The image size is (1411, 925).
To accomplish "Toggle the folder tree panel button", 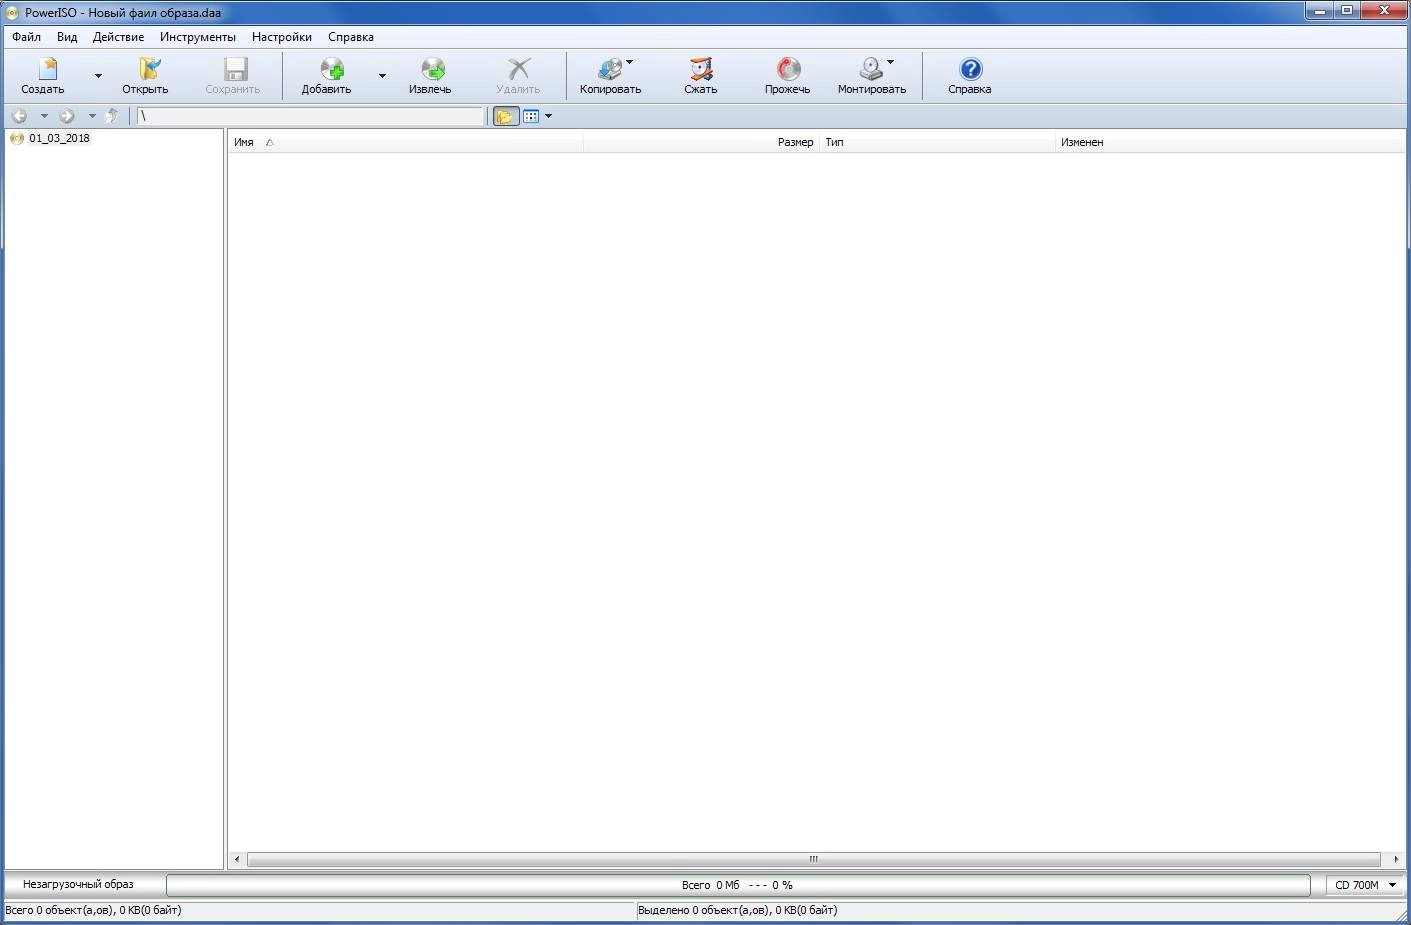I will pos(506,116).
